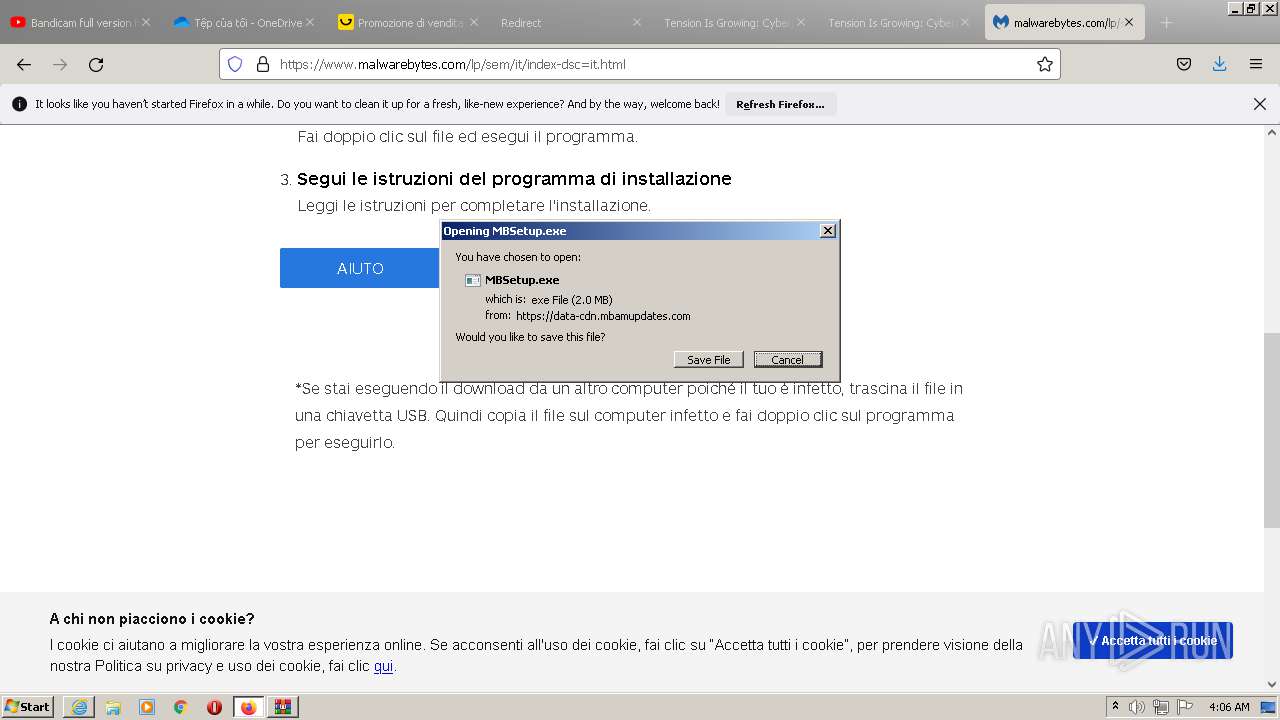This screenshot has height=720, width=1280.
Task: Open the media player taskbar icon
Action: 147,707
